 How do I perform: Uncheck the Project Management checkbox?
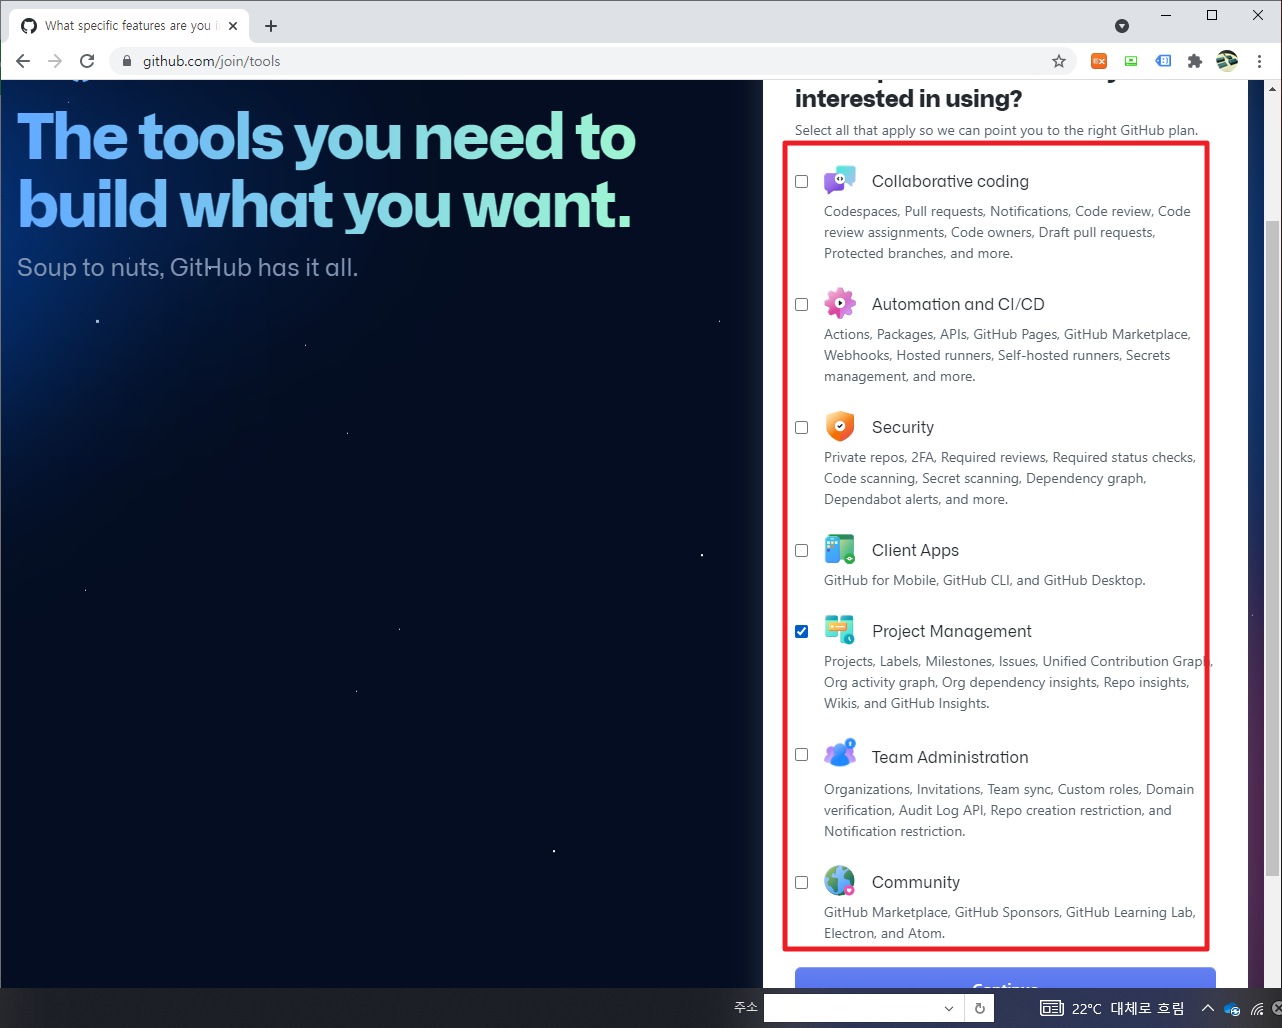coord(802,631)
